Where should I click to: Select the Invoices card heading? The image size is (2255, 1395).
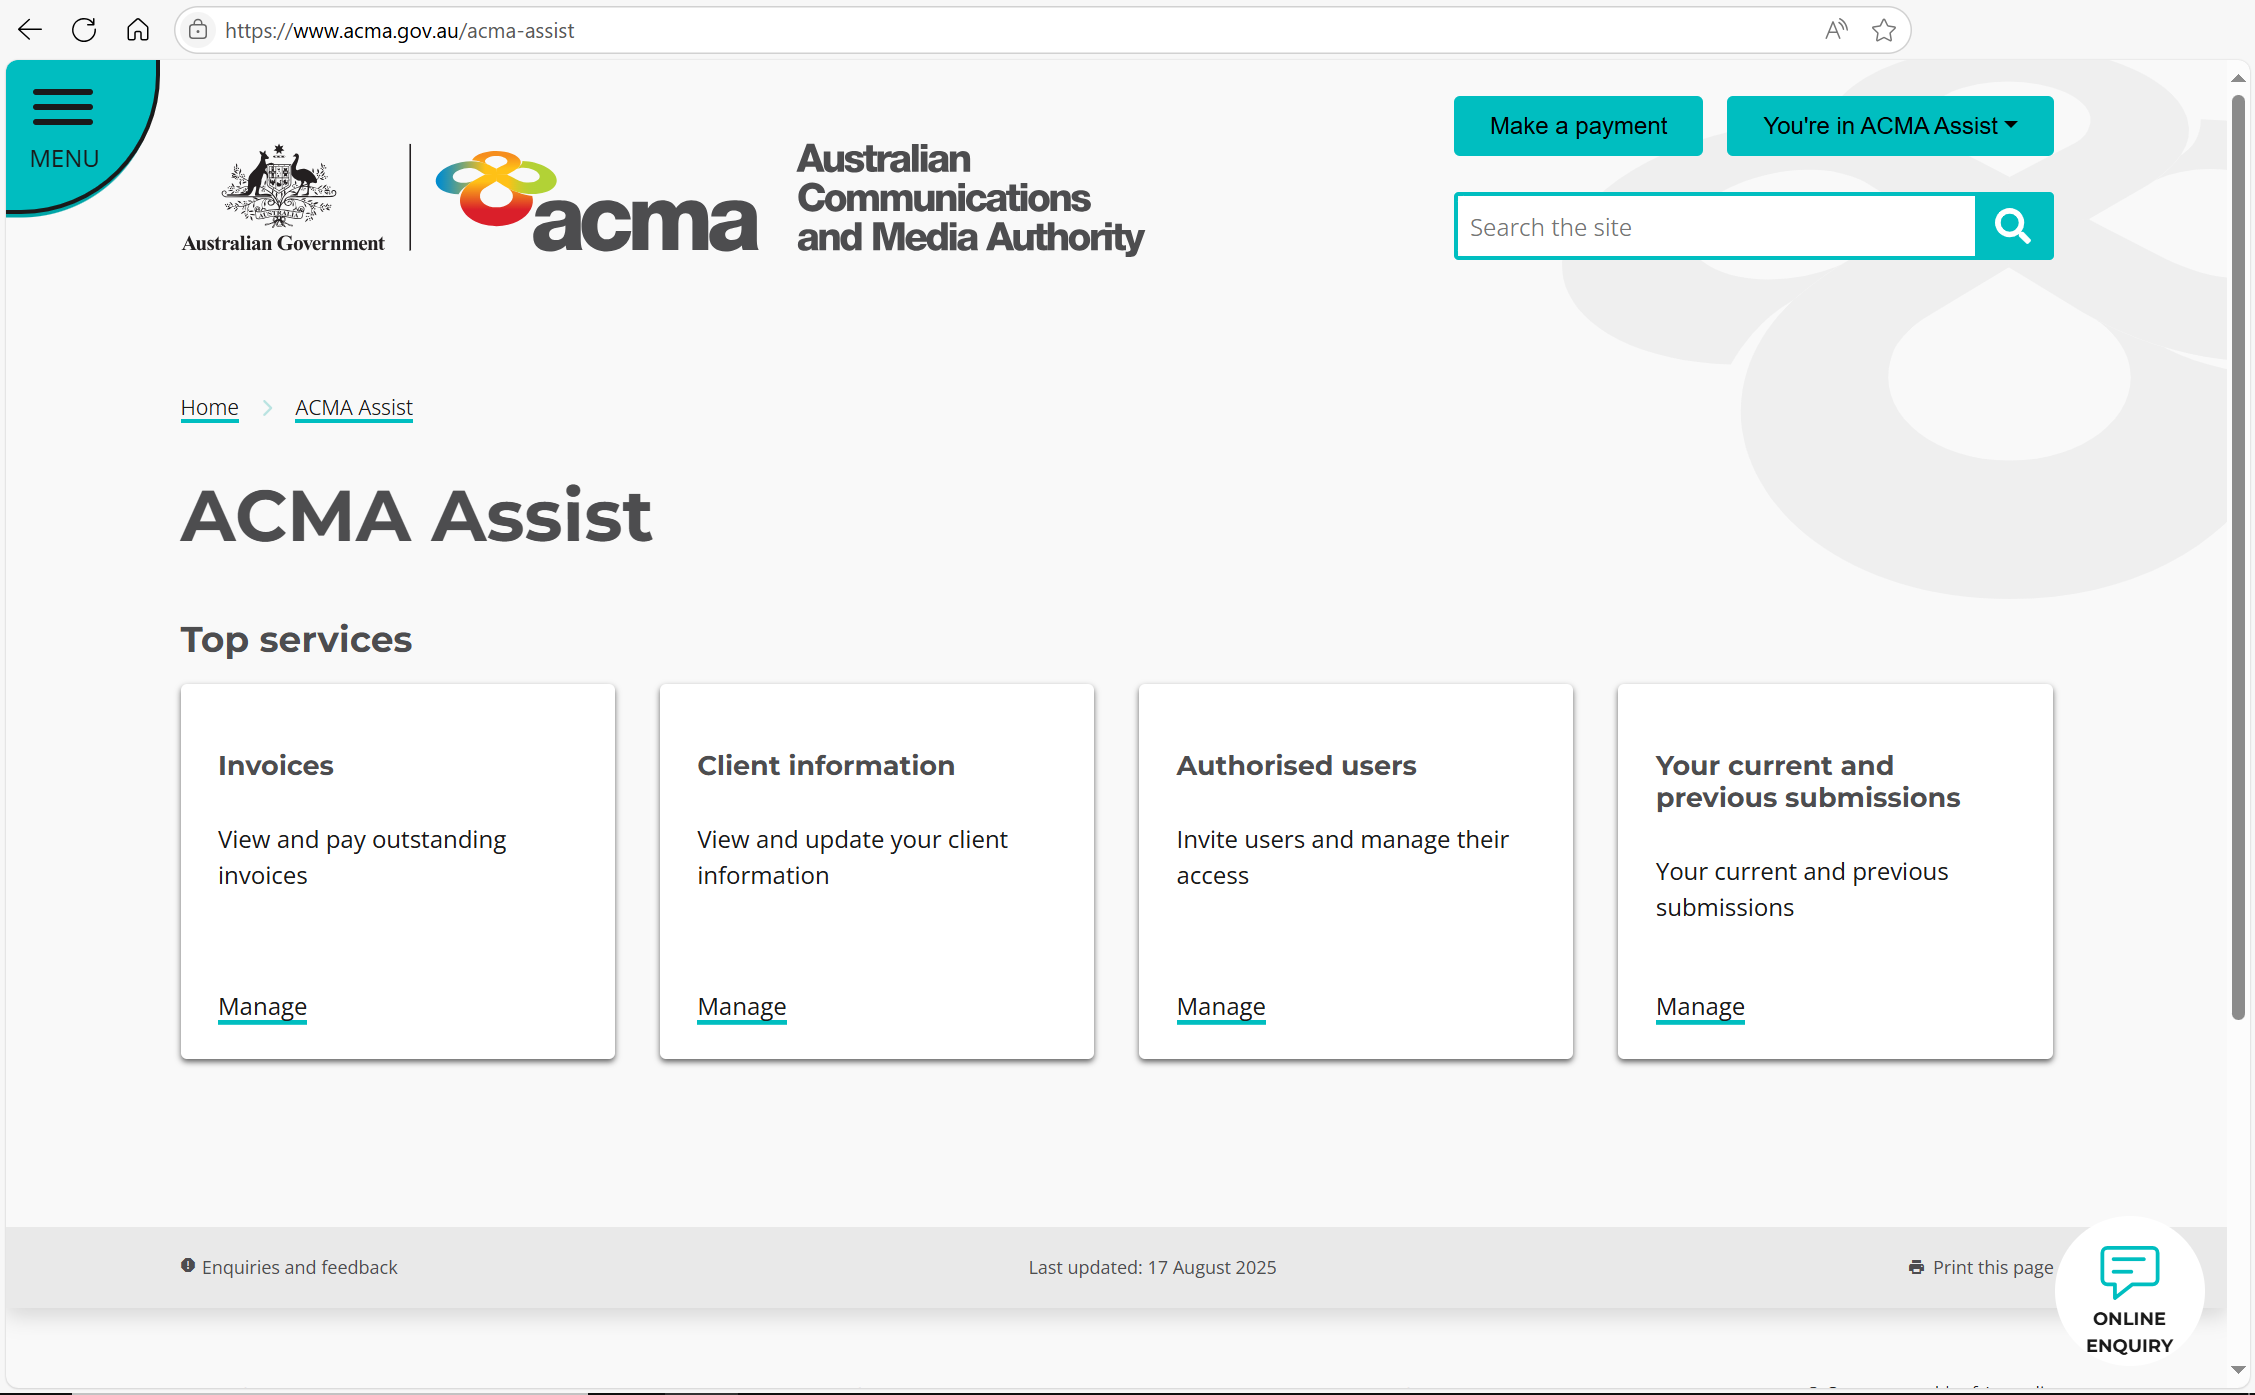coord(276,765)
